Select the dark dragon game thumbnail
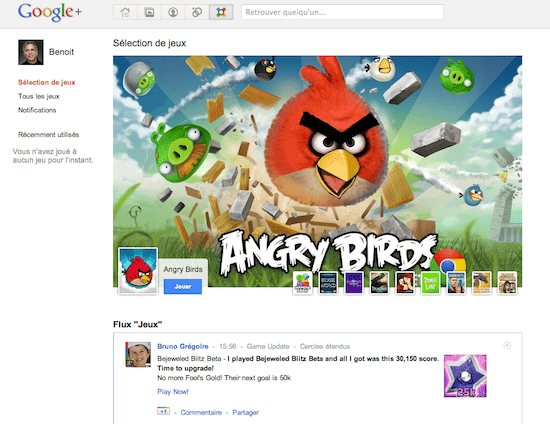This screenshot has width=550, height=424. pos(380,283)
